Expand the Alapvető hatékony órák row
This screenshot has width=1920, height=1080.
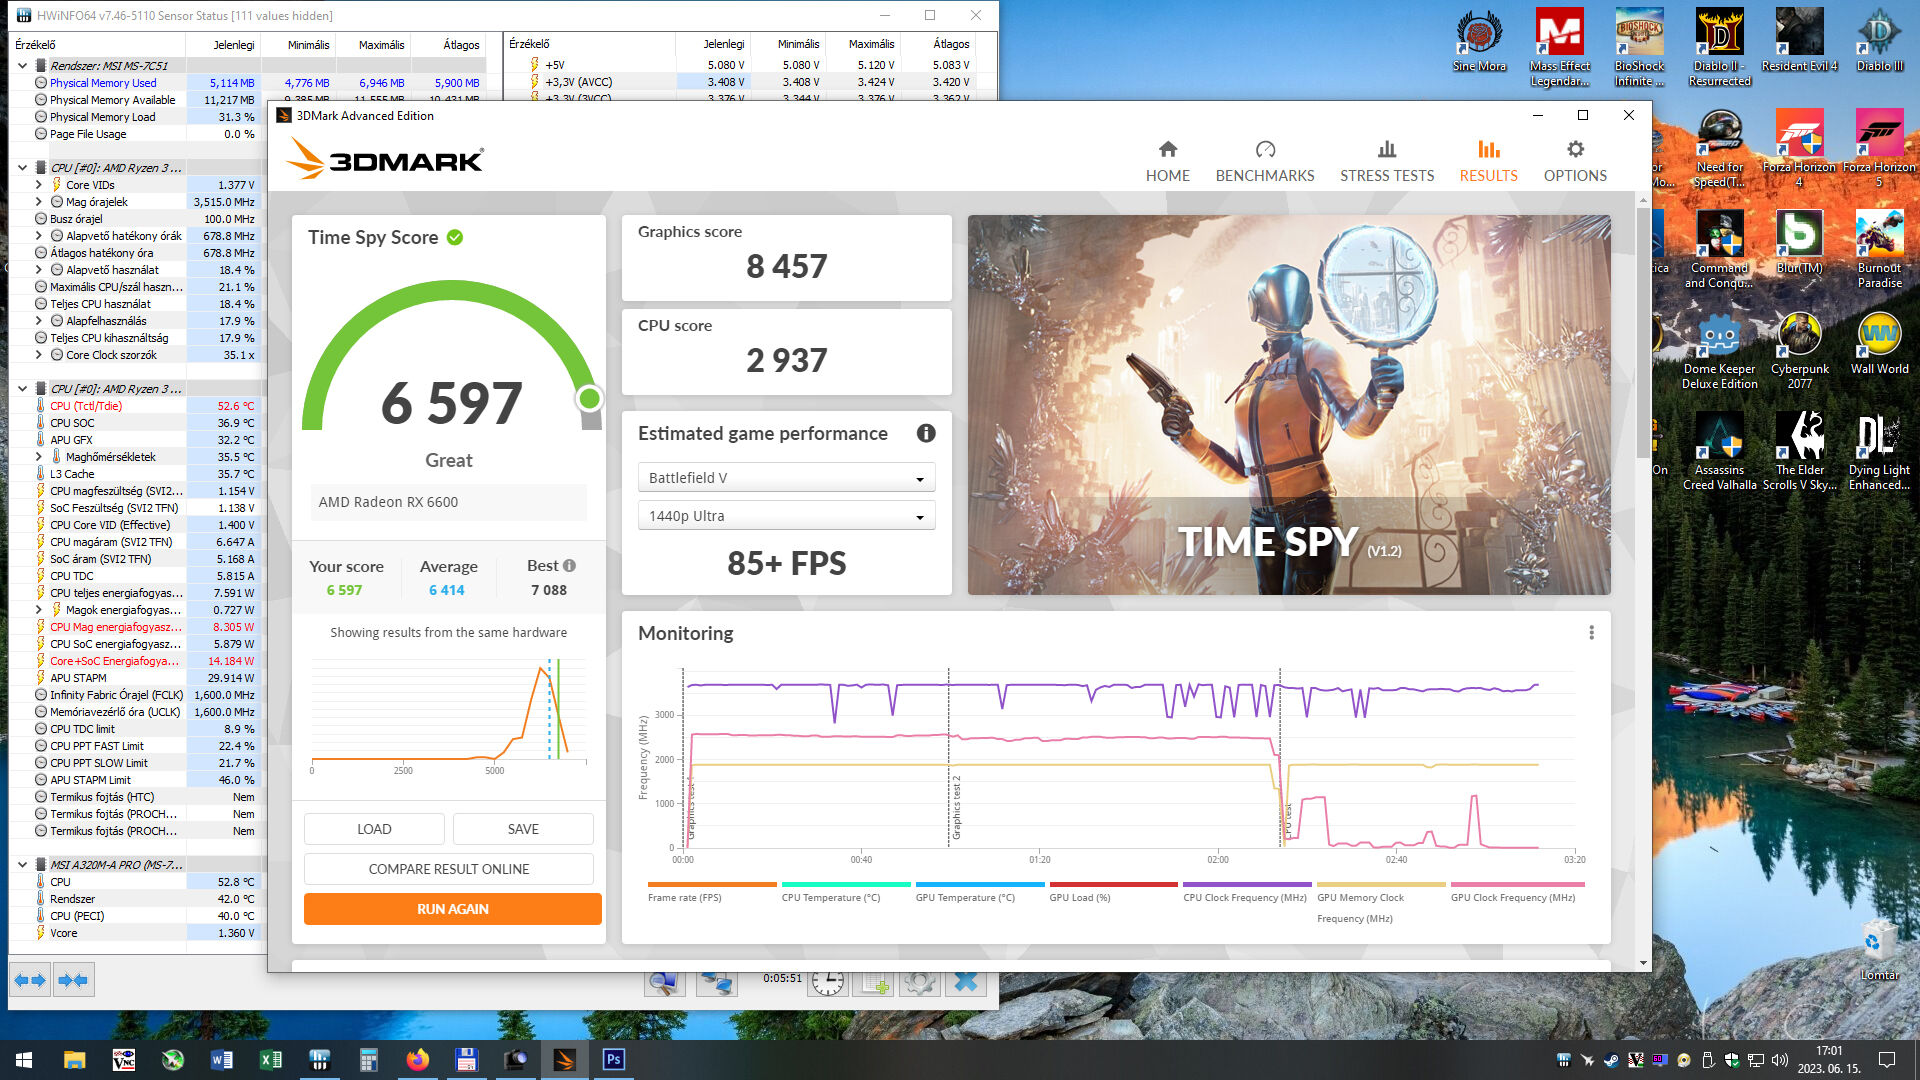[39, 236]
